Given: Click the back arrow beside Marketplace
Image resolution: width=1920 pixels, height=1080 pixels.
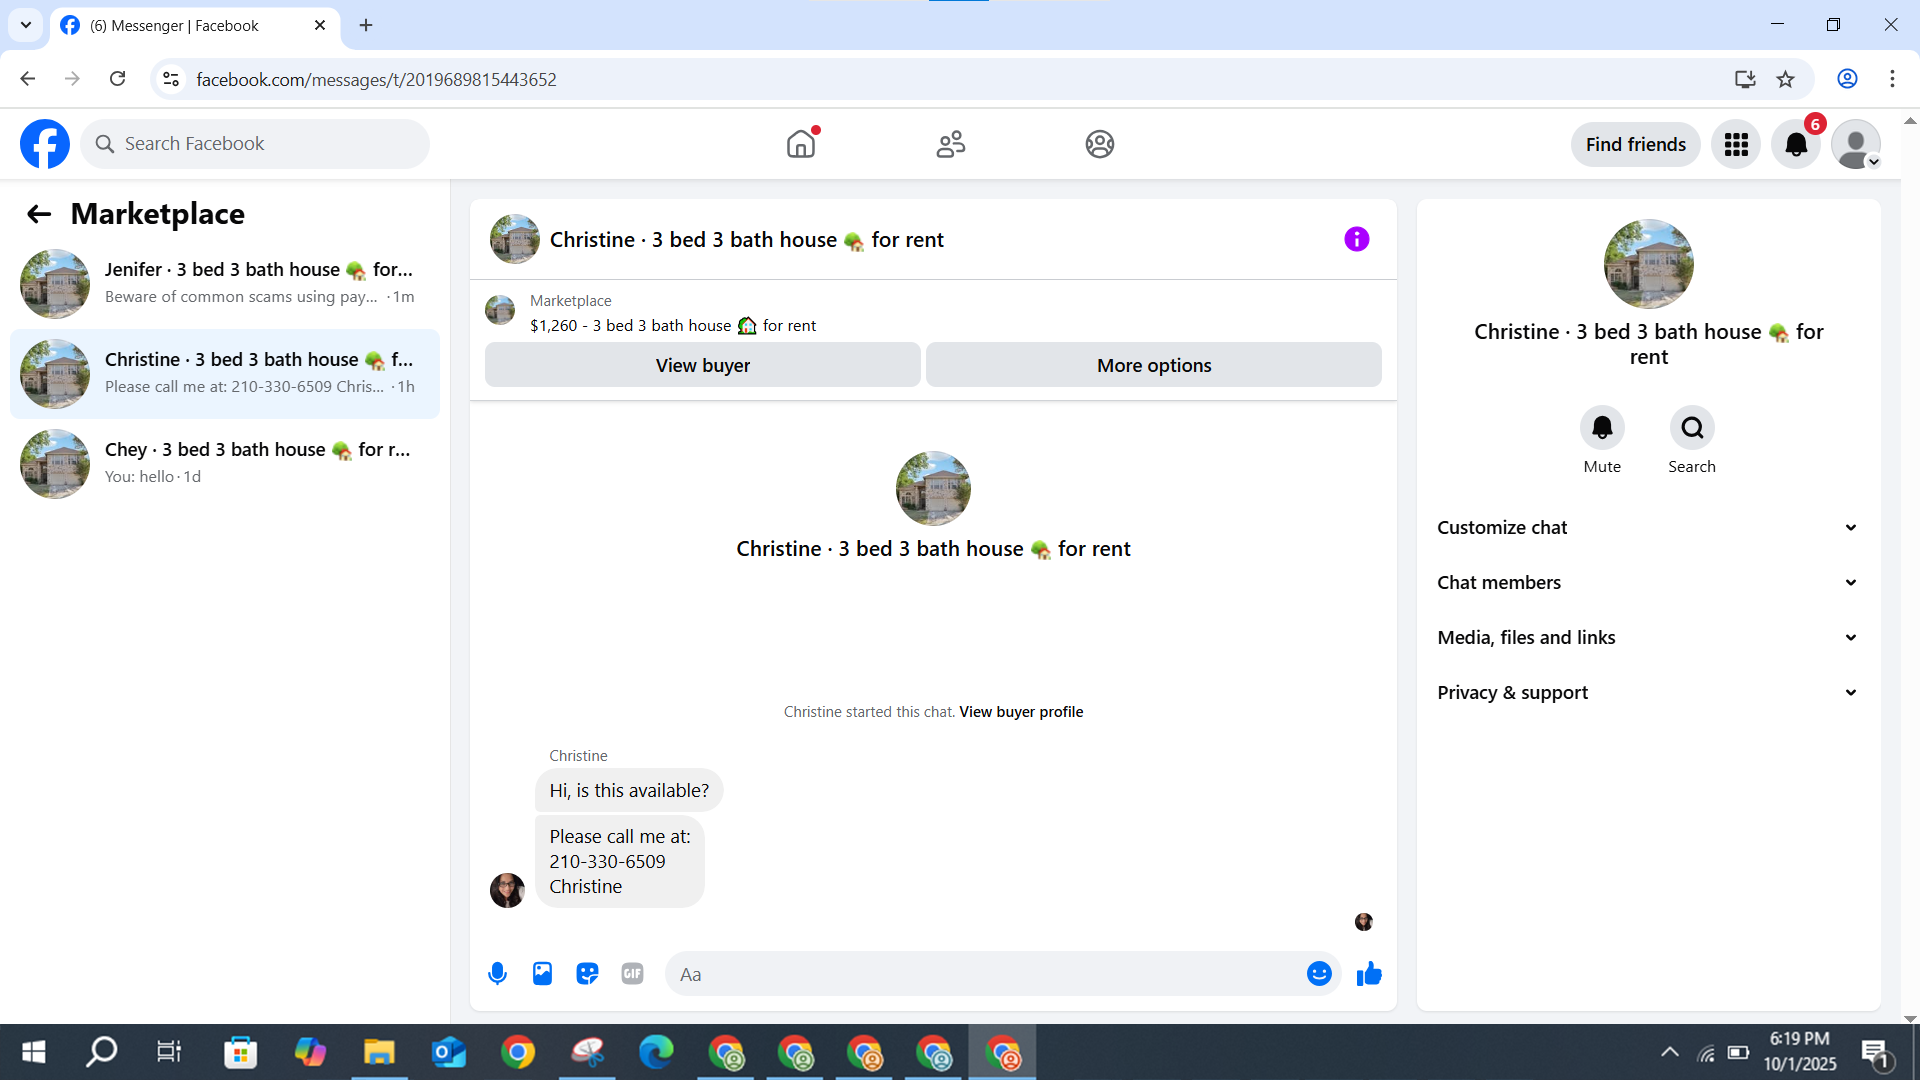Looking at the screenshot, I should pos(39,214).
